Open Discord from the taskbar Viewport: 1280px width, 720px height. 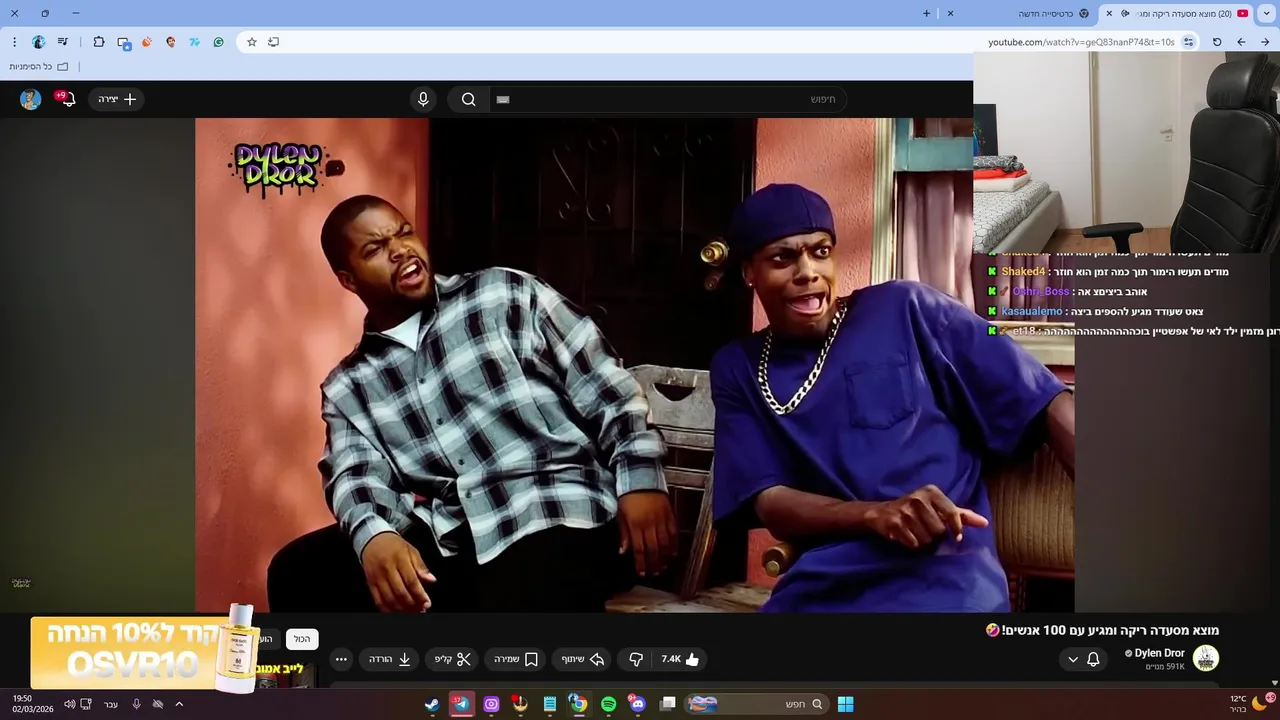click(x=638, y=704)
